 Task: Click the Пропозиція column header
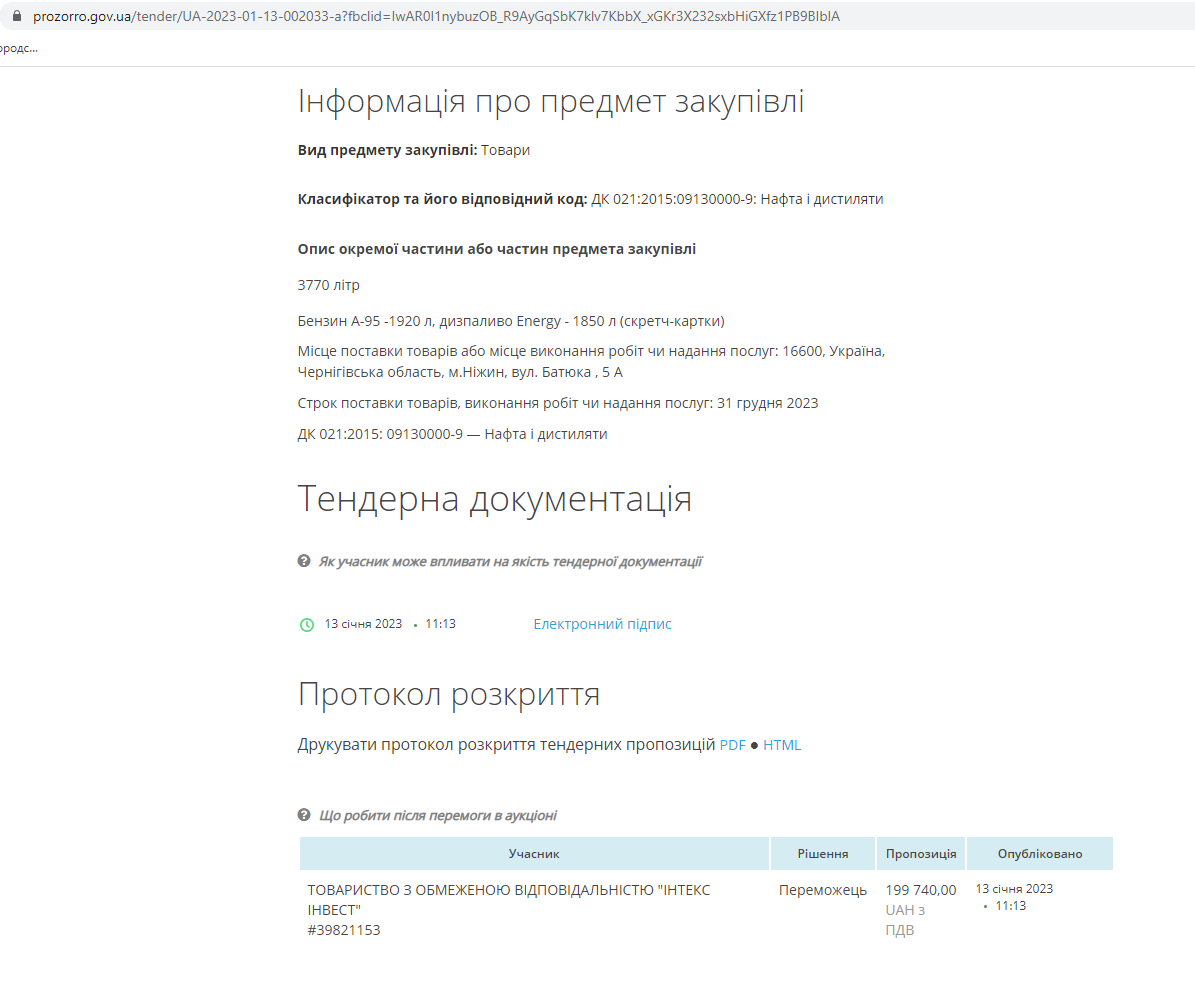pos(920,854)
